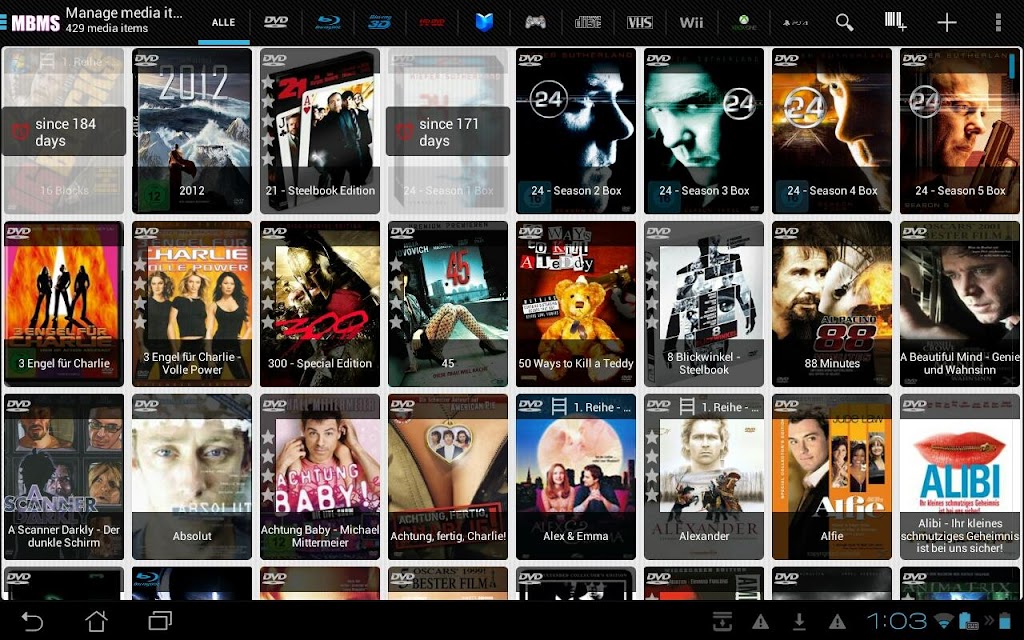Add a new media item with plus
This screenshot has height=640, width=1024.
(946, 22)
